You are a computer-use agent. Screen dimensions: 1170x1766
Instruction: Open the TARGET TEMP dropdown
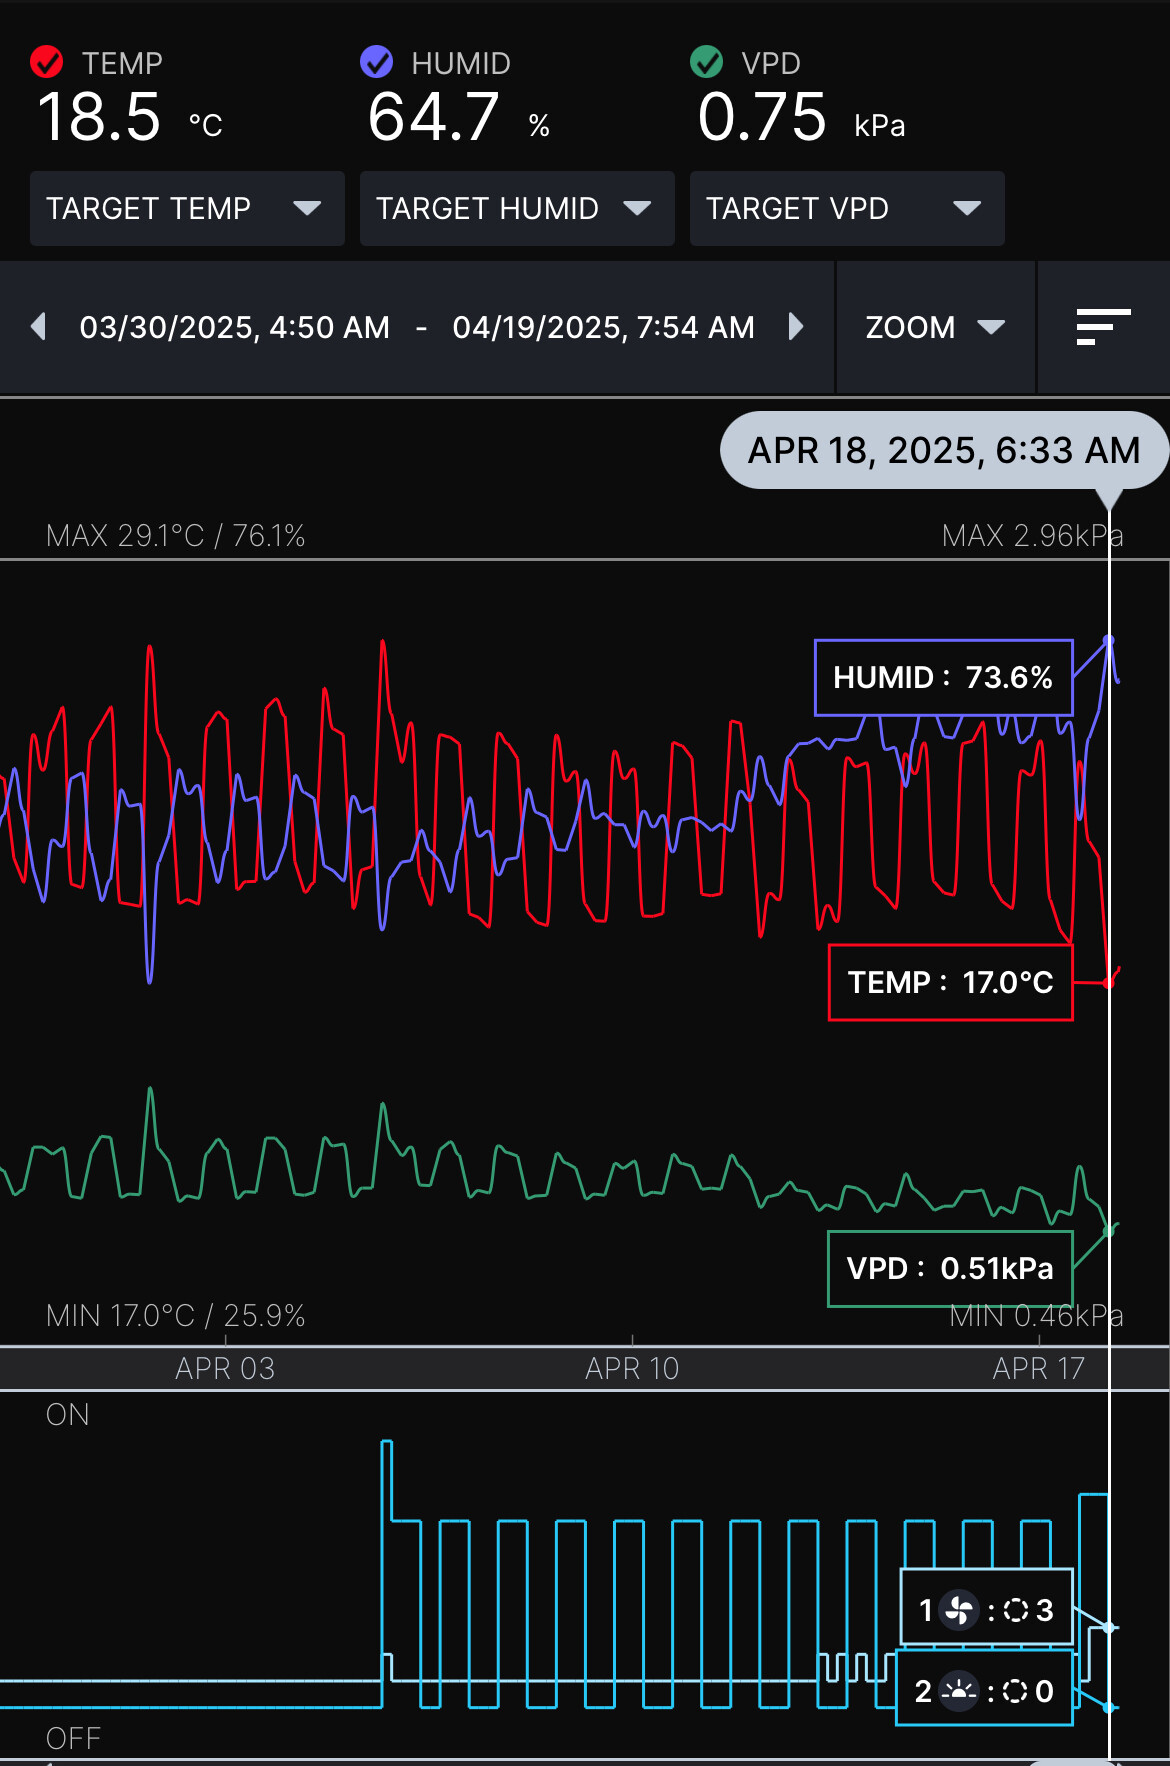(187, 208)
